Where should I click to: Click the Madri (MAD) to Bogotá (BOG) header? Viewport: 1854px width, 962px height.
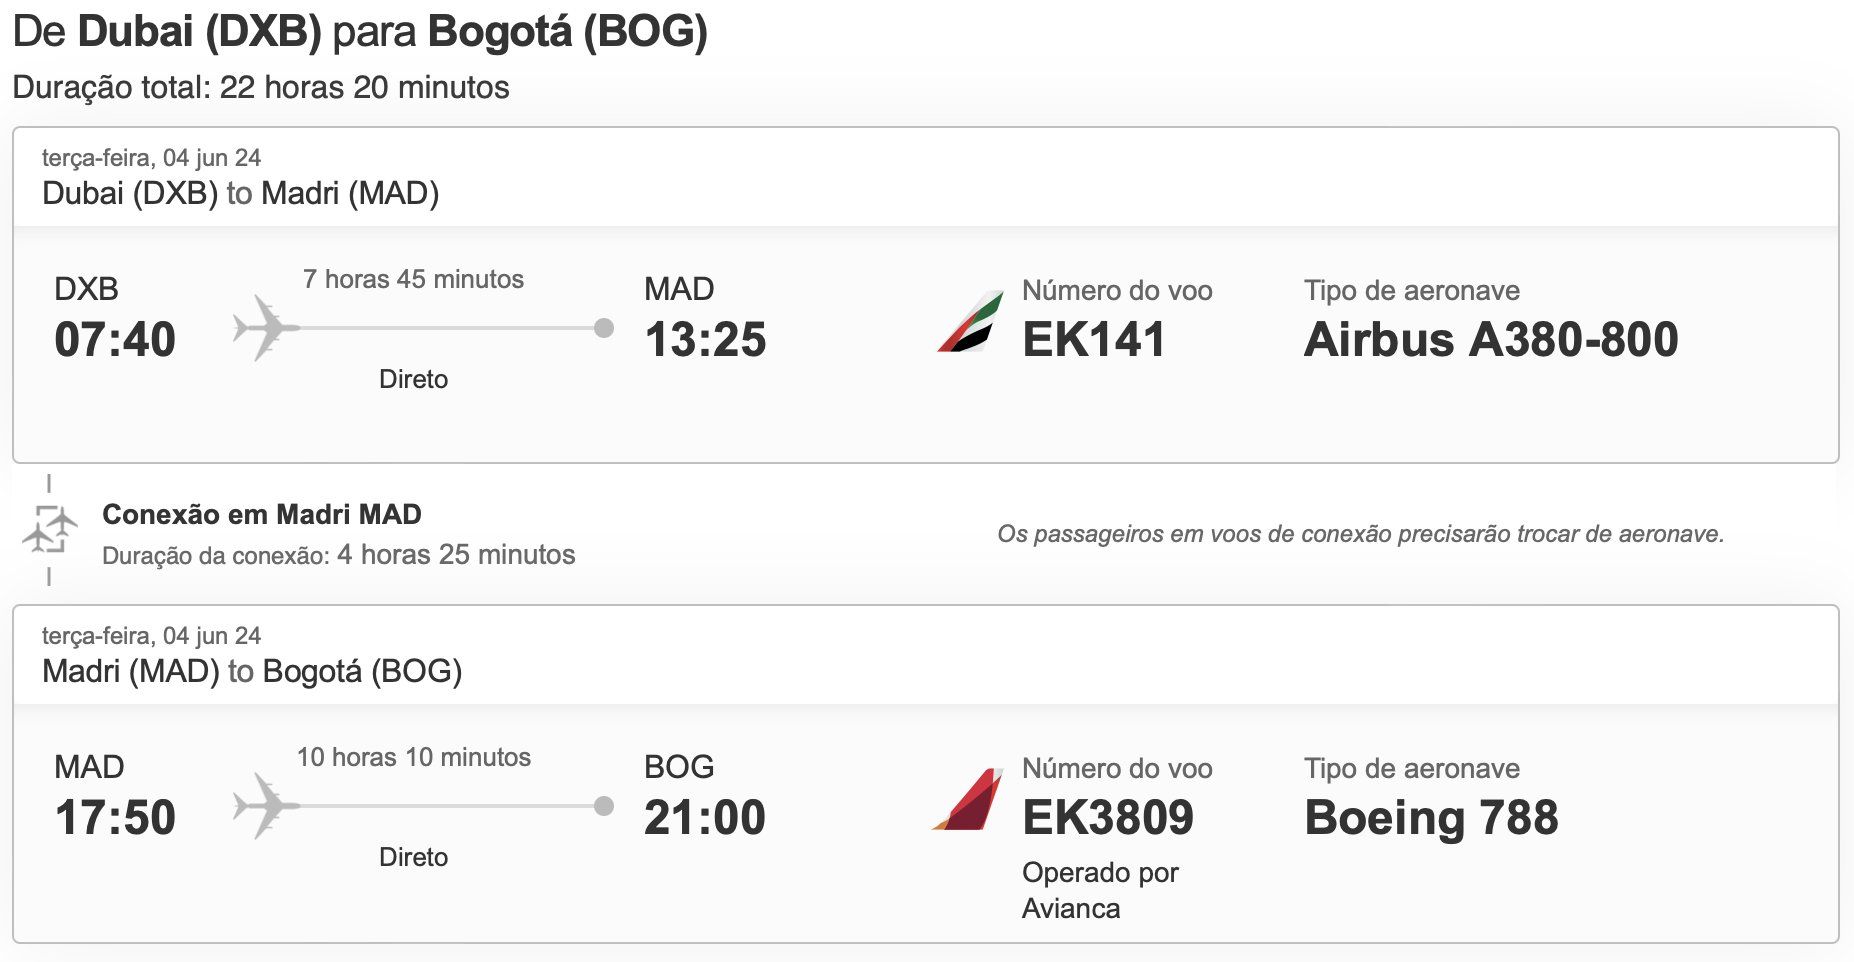(252, 671)
